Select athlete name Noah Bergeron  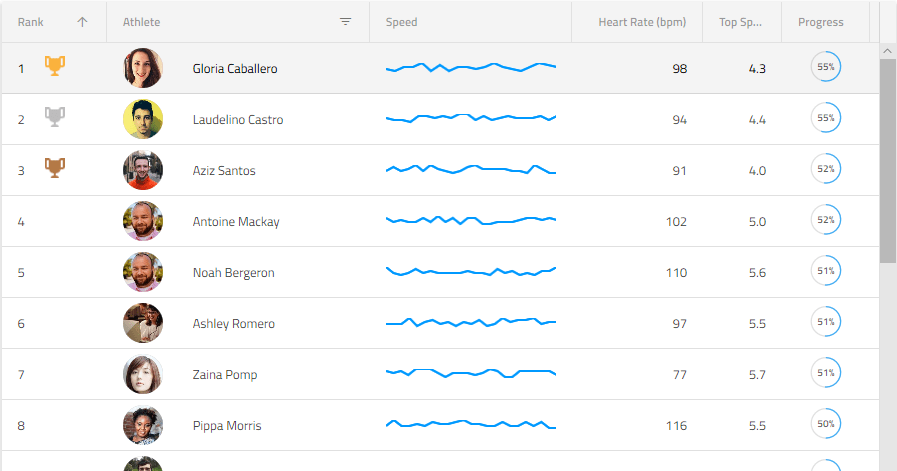233,273
